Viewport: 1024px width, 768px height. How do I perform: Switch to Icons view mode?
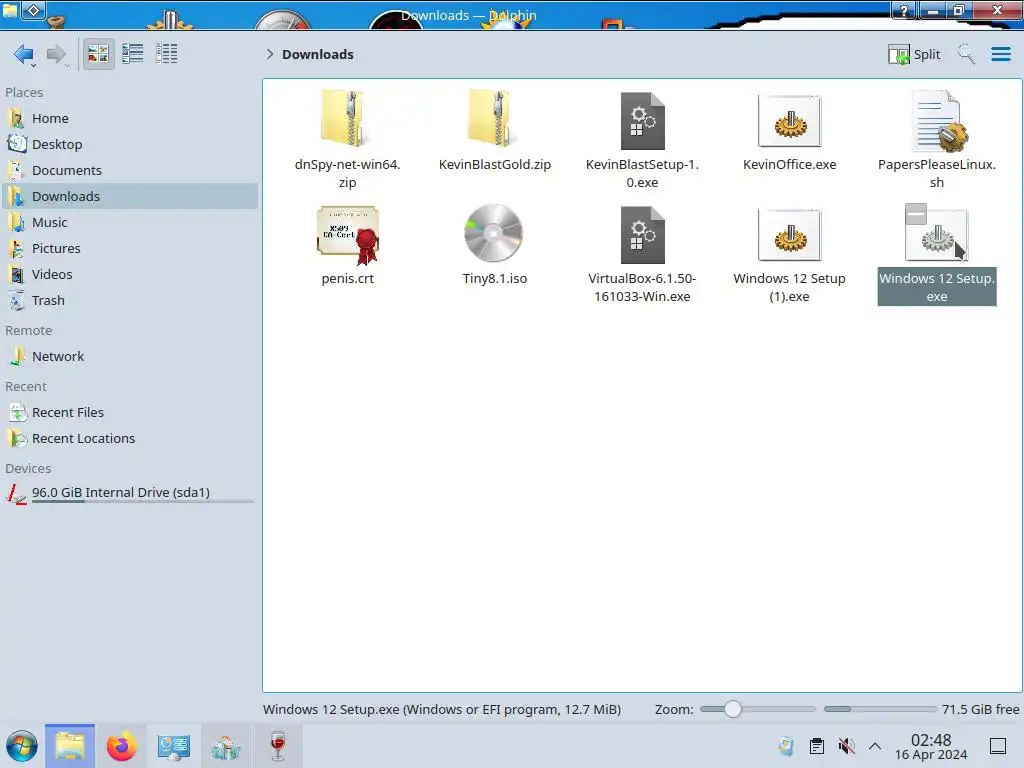(x=98, y=54)
